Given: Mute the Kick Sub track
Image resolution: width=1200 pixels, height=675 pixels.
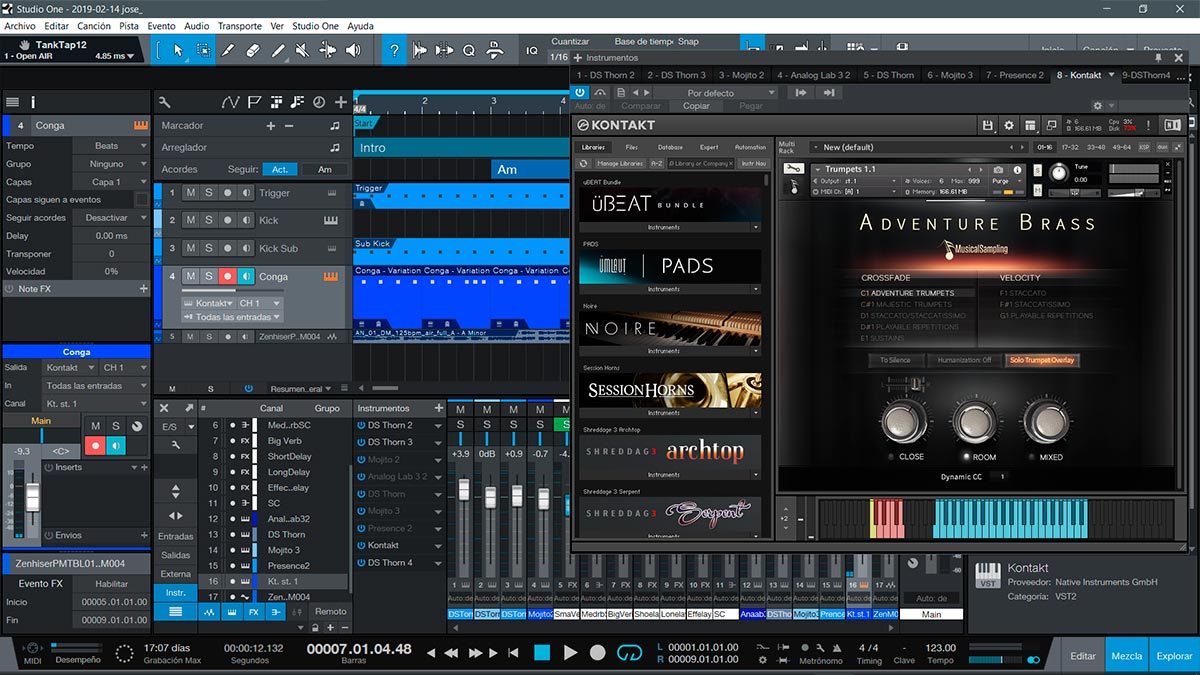Looking at the screenshot, I should pos(190,248).
